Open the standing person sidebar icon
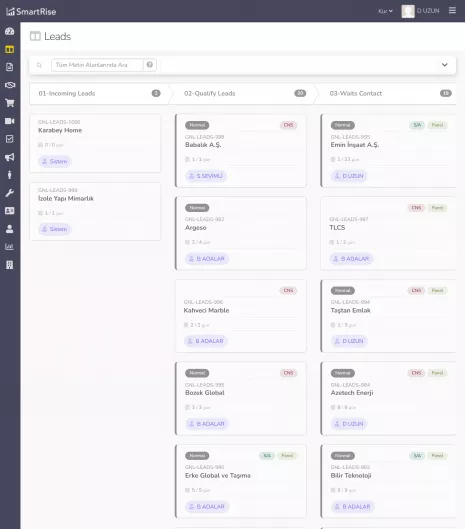 (10, 175)
